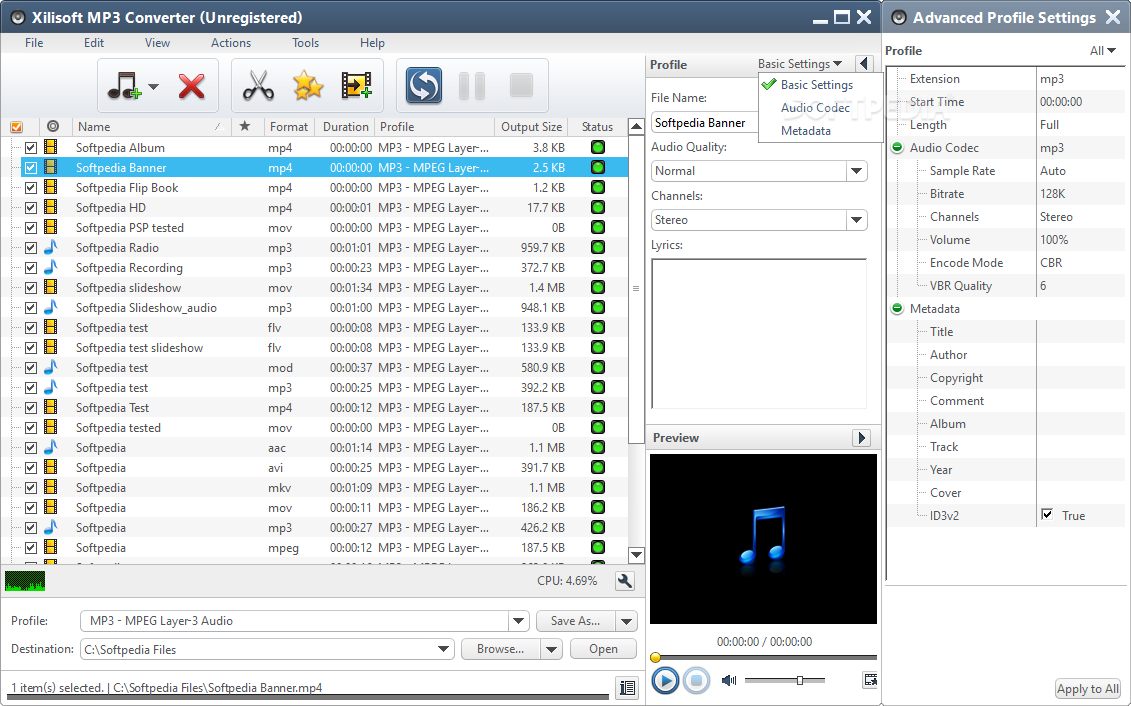Viewport: 1131px width, 706px height.
Task: Mute the preview volume speaker icon
Action: 729,680
